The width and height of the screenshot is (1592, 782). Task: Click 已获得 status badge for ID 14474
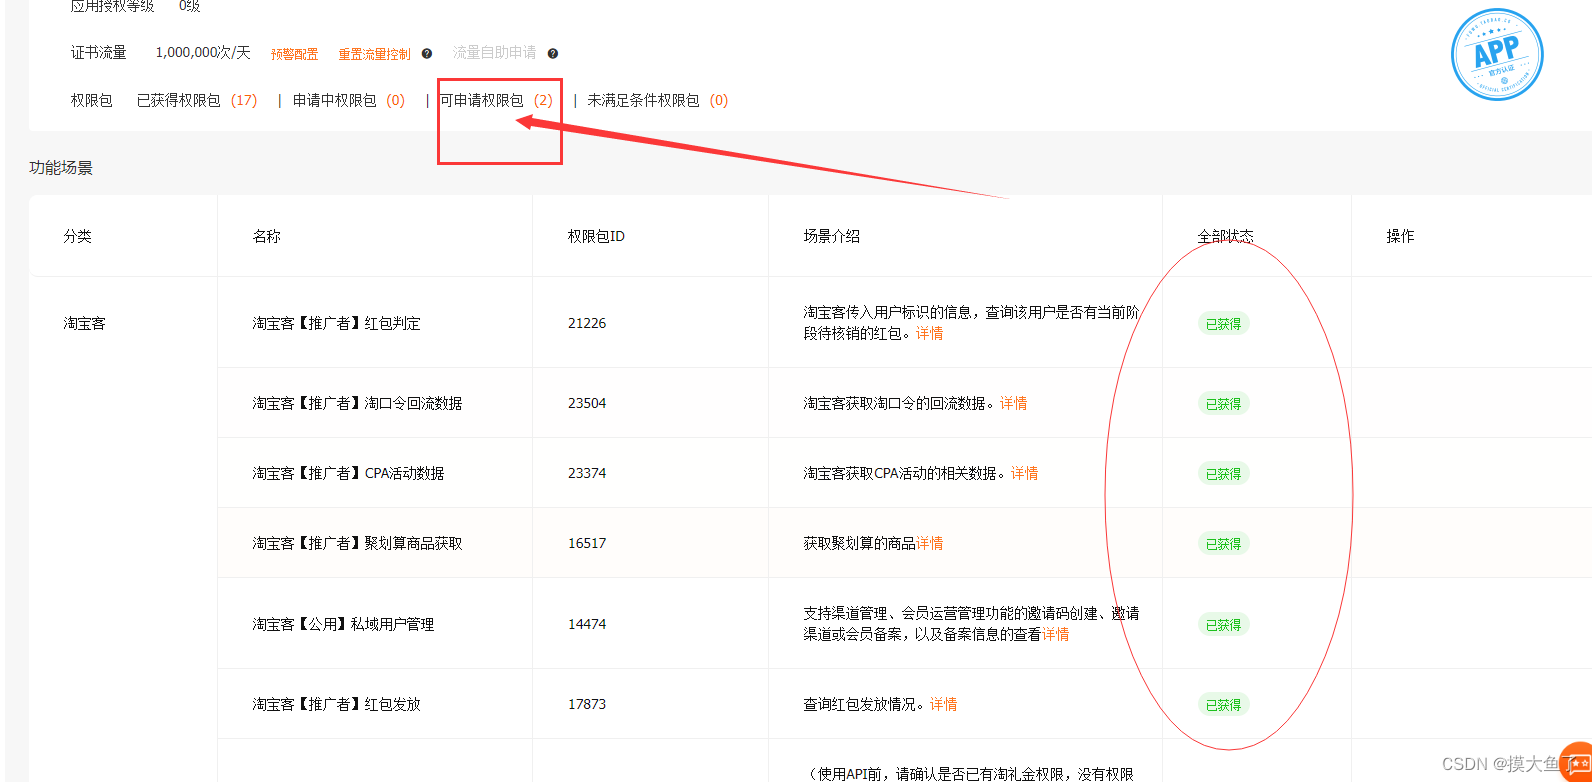(x=1223, y=625)
